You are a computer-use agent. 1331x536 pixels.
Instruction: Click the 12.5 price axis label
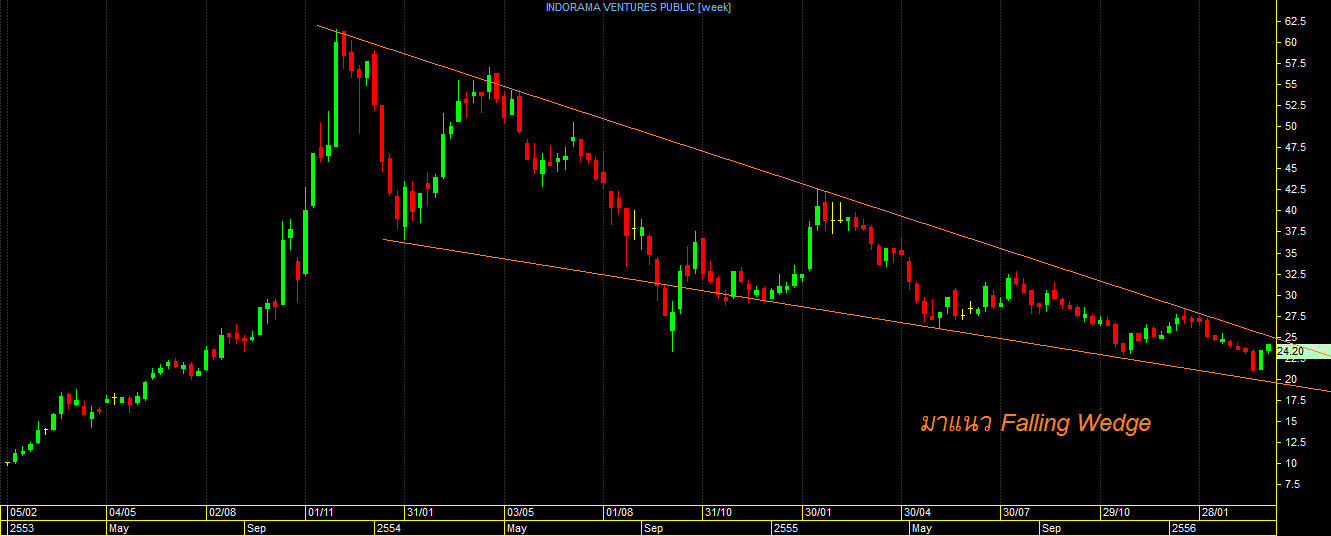click(1297, 442)
